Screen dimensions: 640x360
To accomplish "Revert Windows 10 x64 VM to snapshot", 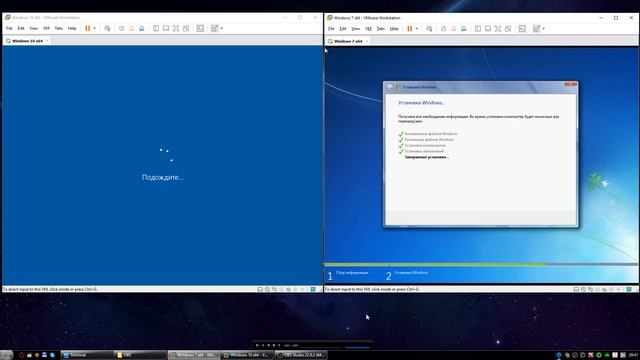I will tap(131, 29).
